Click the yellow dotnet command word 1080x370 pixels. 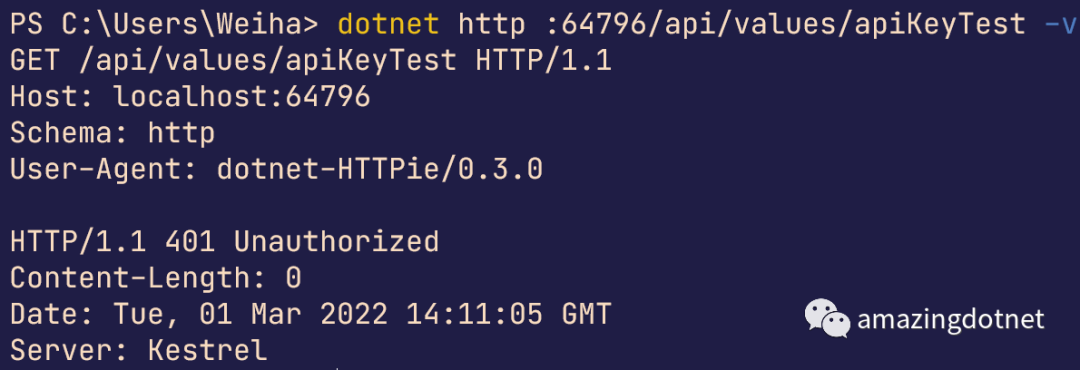388,25
